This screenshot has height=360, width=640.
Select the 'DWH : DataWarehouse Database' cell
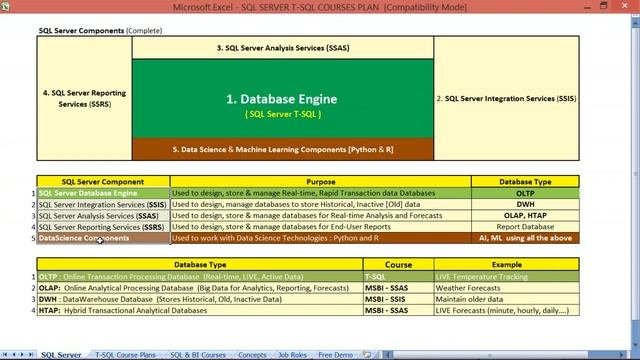(x=200, y=299)
